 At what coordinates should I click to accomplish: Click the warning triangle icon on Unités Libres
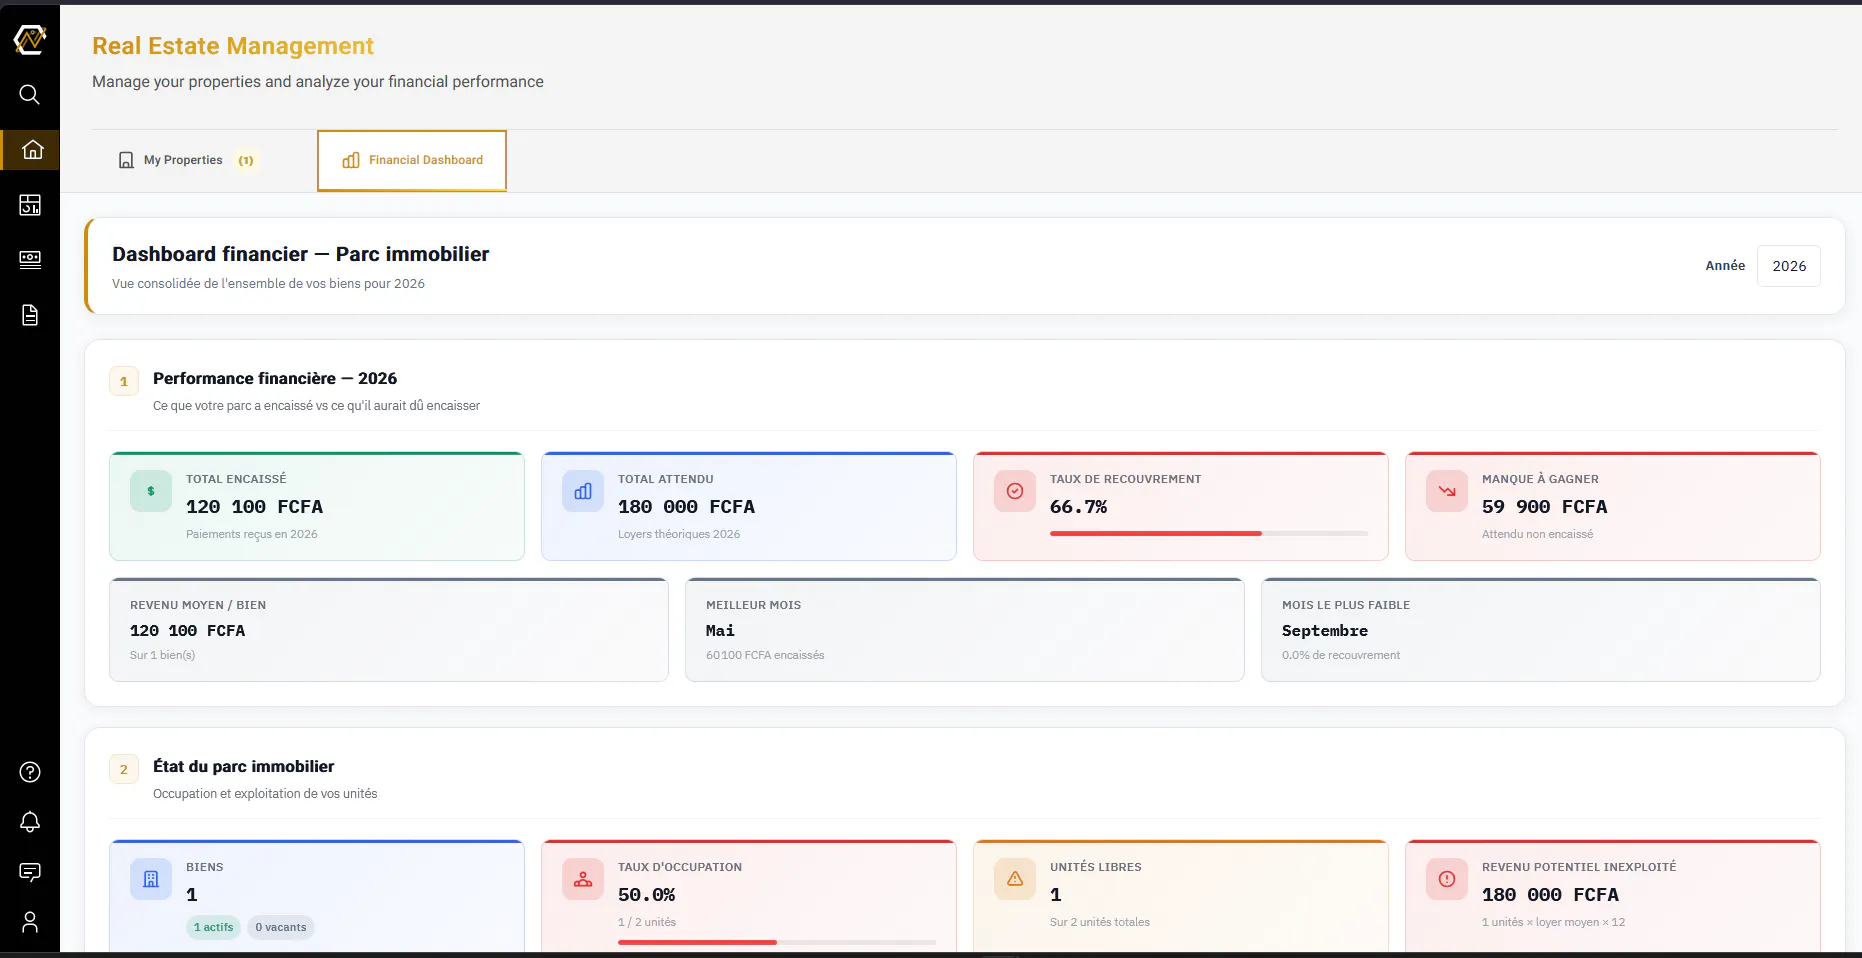point(1015,879)
